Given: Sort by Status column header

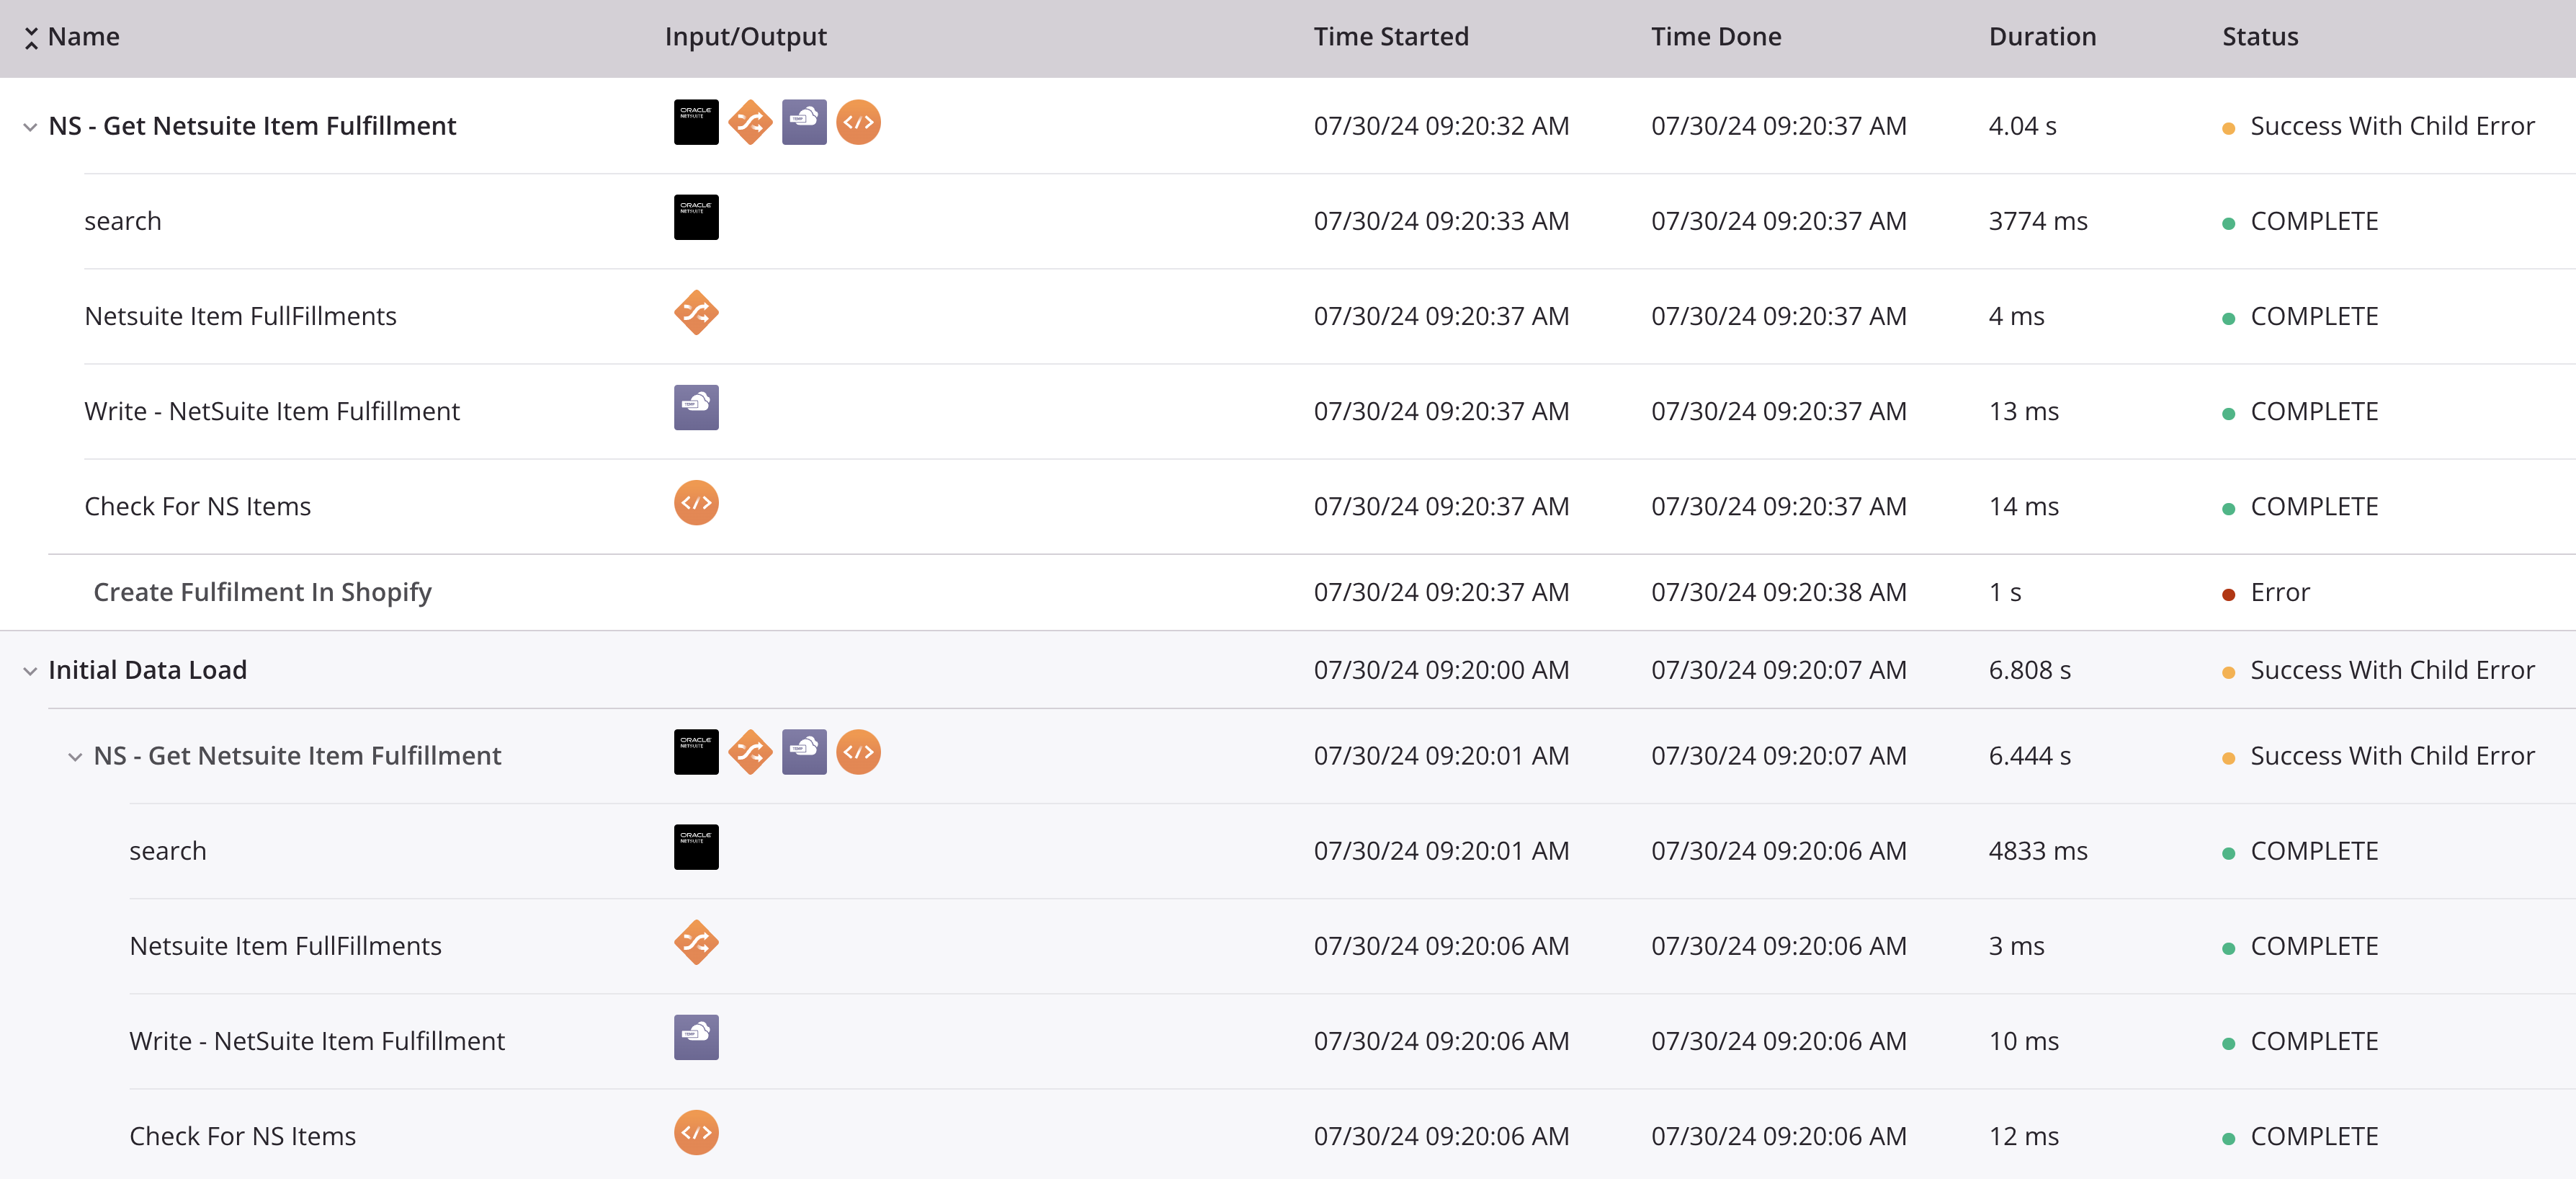Looking at the screenshot, I should (x=2260, y=37).
